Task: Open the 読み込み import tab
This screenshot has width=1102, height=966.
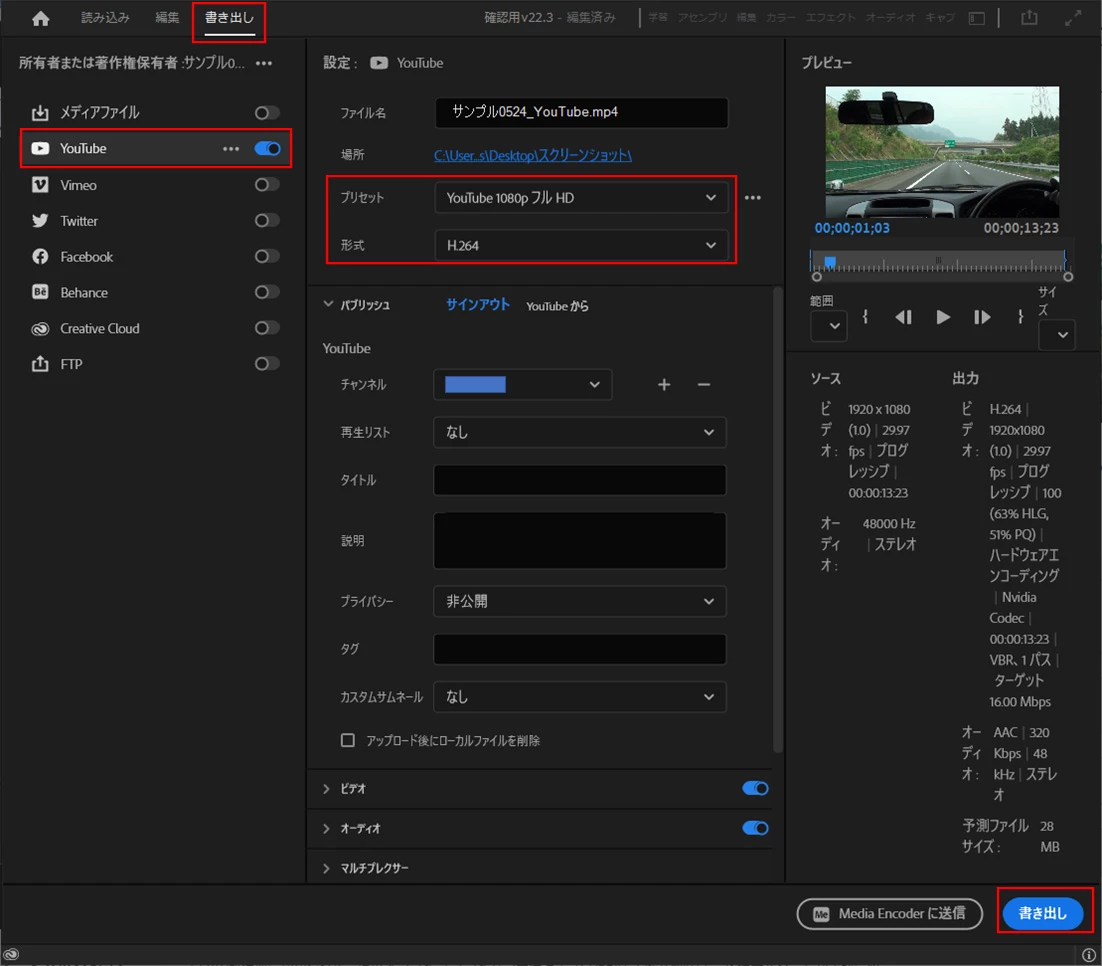Action: [105, 18]
